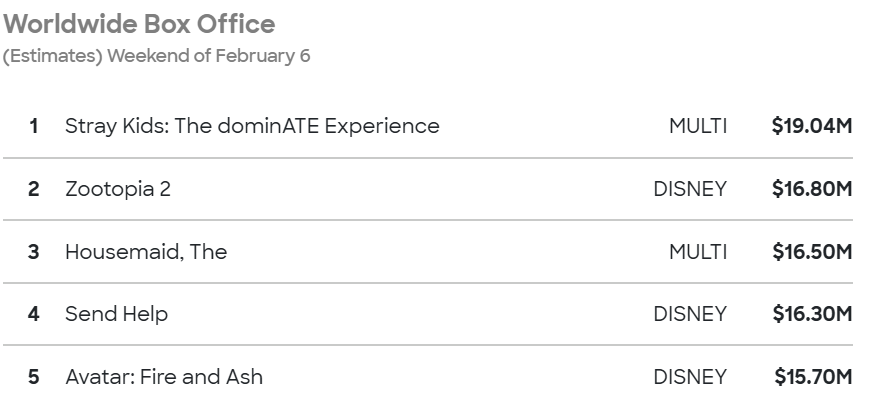Click rank number 1 in the list
The image size is (870, 407).
pyautogui.click(x=34, y=126)
